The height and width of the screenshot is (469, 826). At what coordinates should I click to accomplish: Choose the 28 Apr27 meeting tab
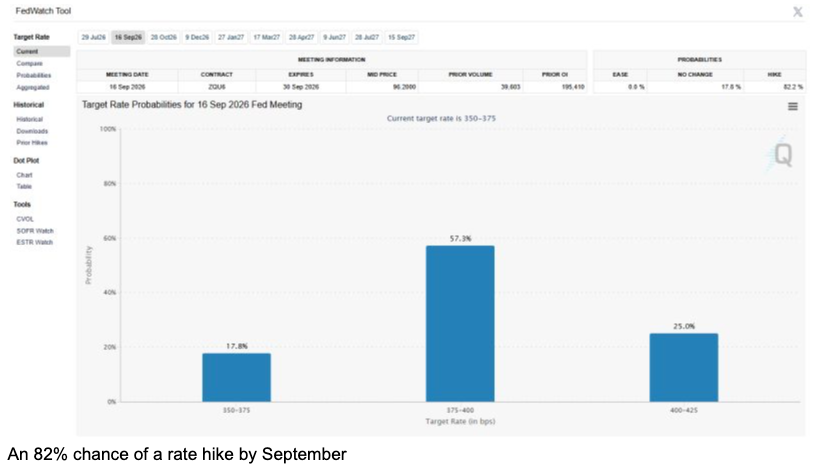pyautogui.click(x=301, y=37)
